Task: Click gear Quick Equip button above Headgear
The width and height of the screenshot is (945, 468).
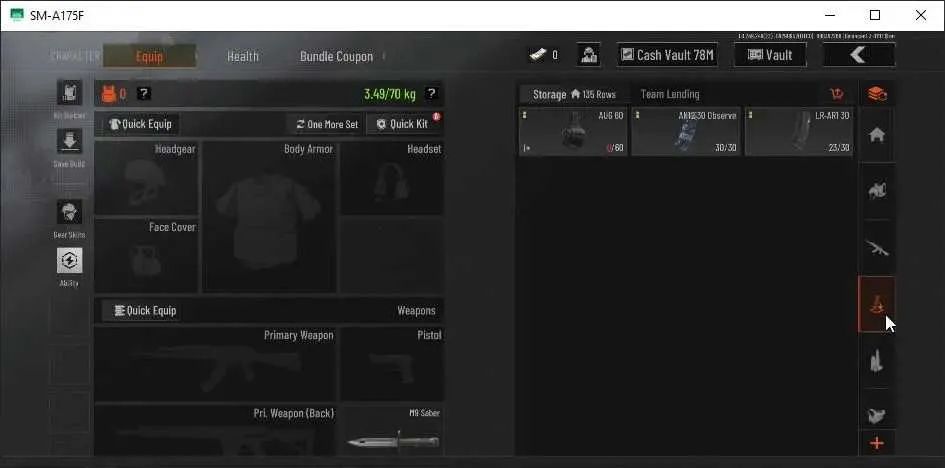Action: click(x=141, y=124)
